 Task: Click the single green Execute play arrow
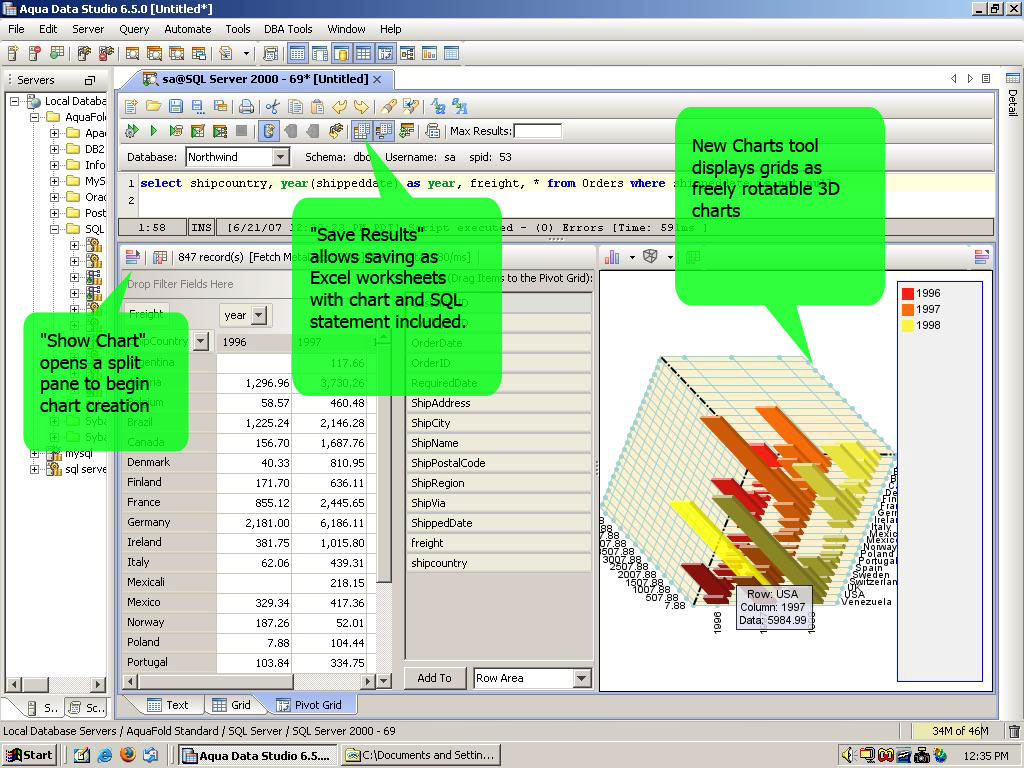pyautogui.click(x=153, y=131)
